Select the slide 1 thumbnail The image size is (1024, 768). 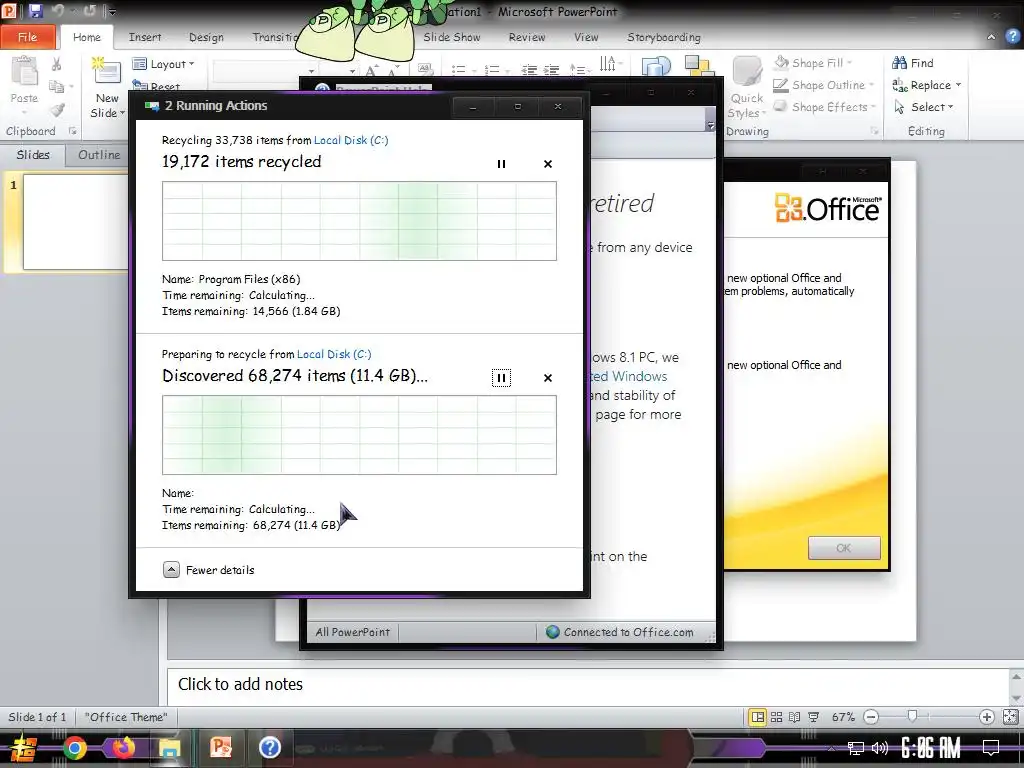point(75,222)
